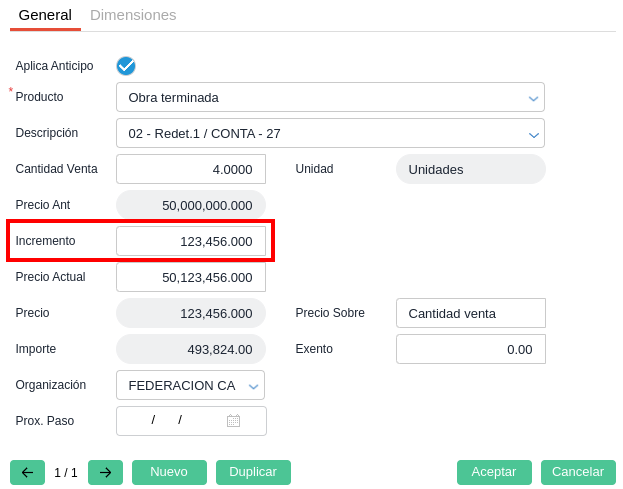The height and width of the screenshot is (489, 623).
Task: Open the Prox. Paso calendar picker
Action: point(233,421)
